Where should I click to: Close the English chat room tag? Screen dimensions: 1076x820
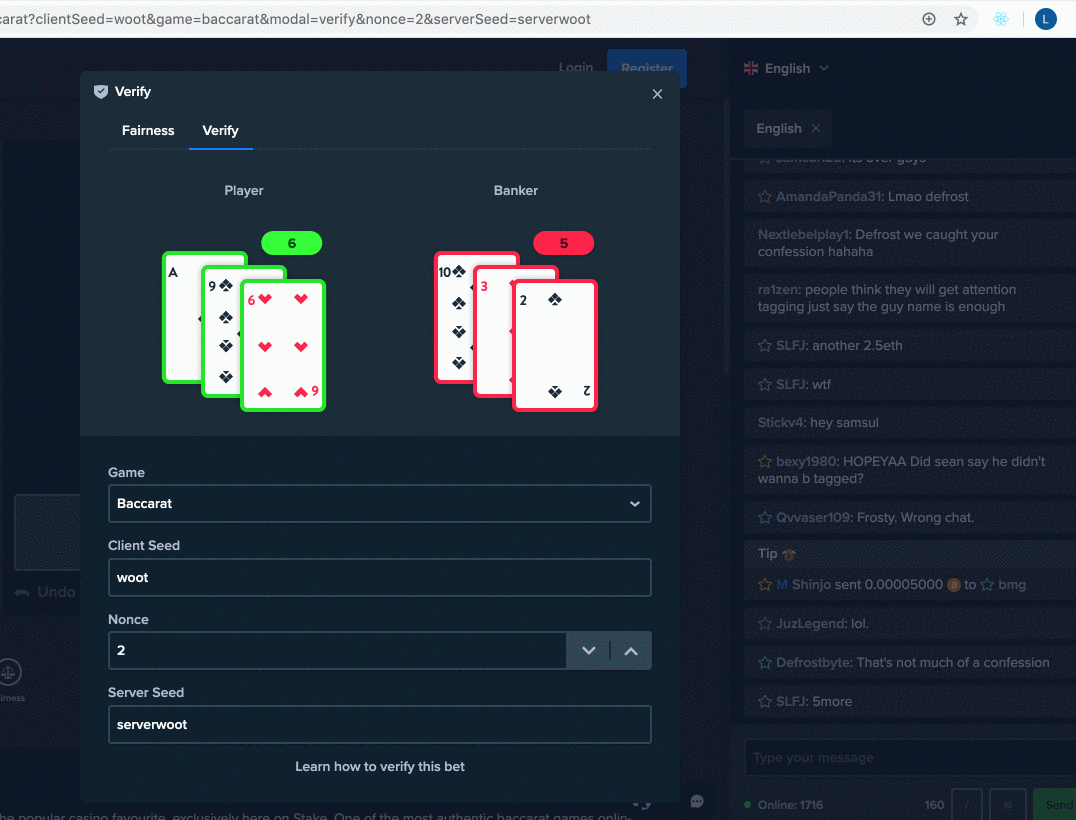coord(815,128)
